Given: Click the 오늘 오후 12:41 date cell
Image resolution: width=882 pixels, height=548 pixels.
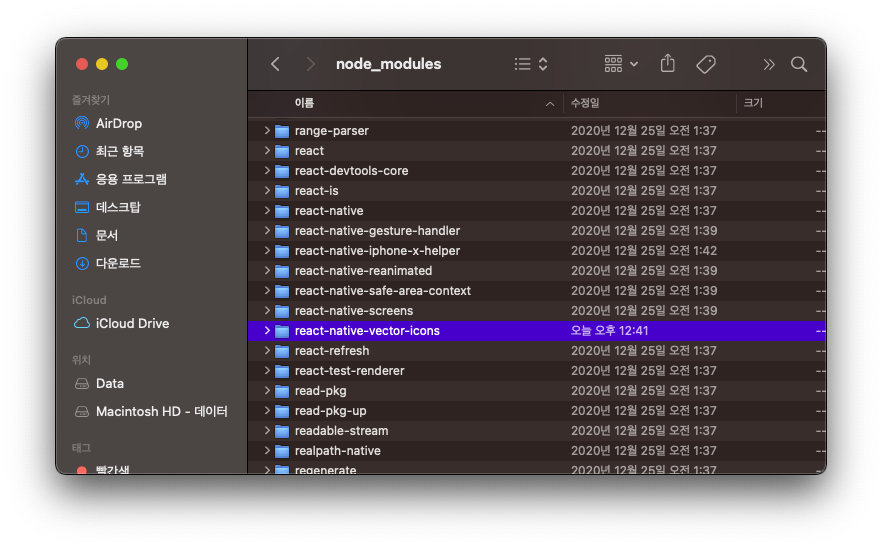Looking at the screenshot, I should (609, 331).
